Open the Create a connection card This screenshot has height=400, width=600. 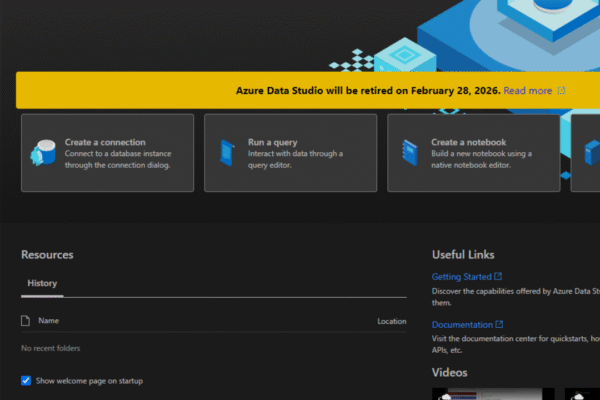click(x=108, y=153)
